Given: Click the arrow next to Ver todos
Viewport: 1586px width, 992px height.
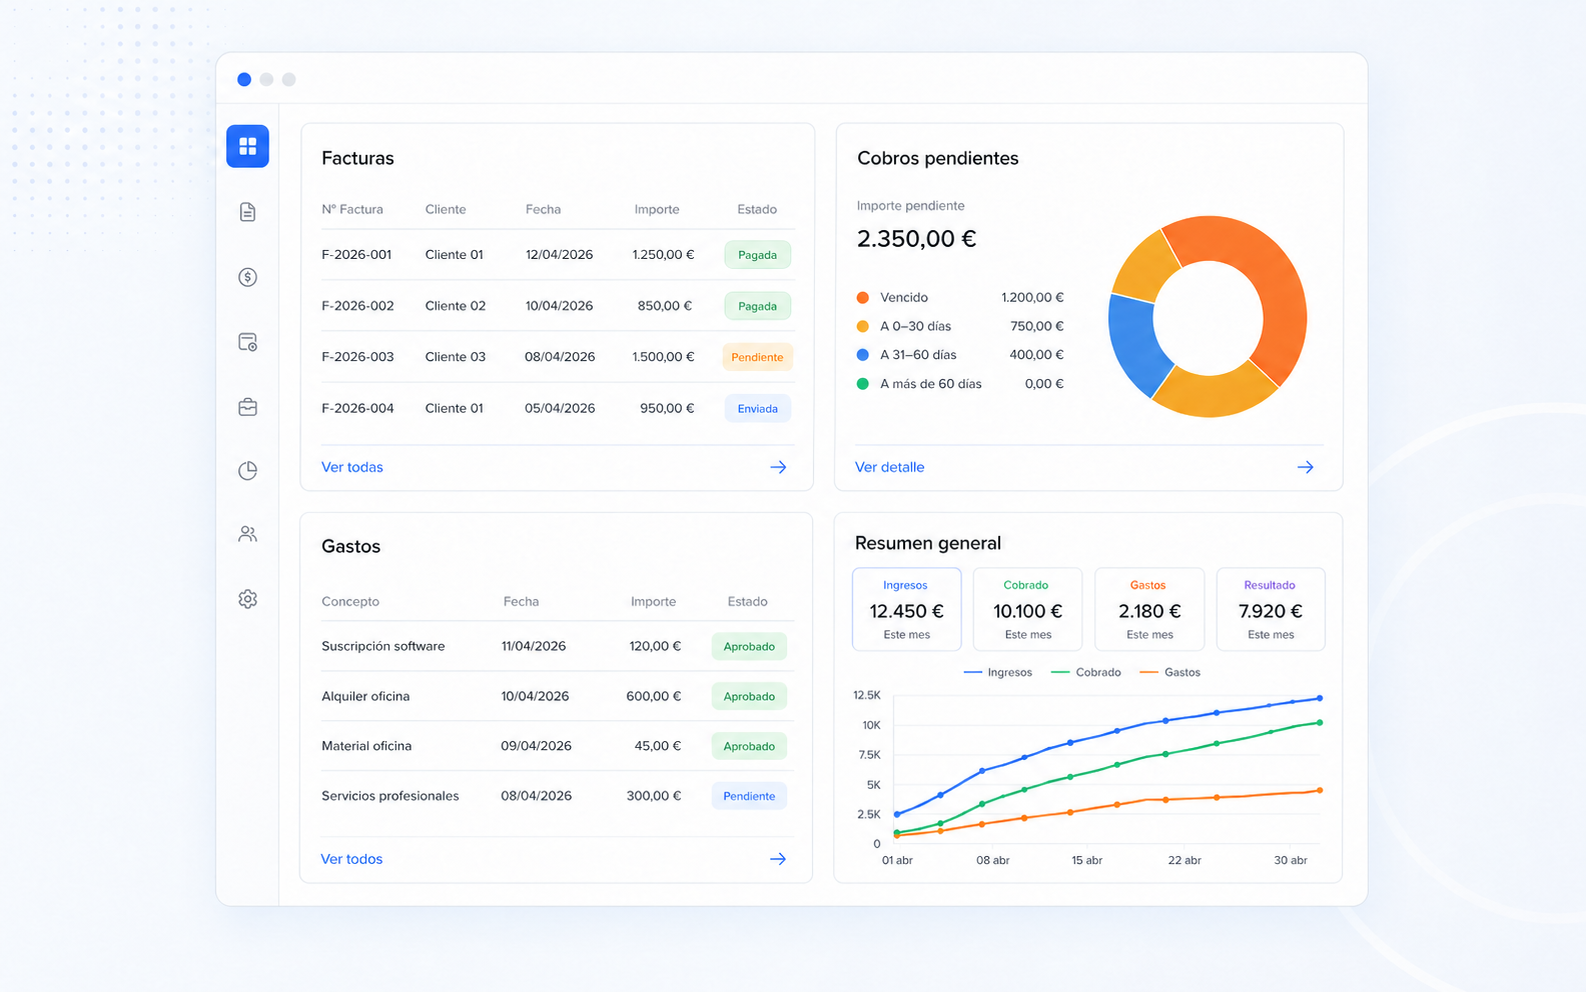Looking at the screenshot, I should (777, 859).
